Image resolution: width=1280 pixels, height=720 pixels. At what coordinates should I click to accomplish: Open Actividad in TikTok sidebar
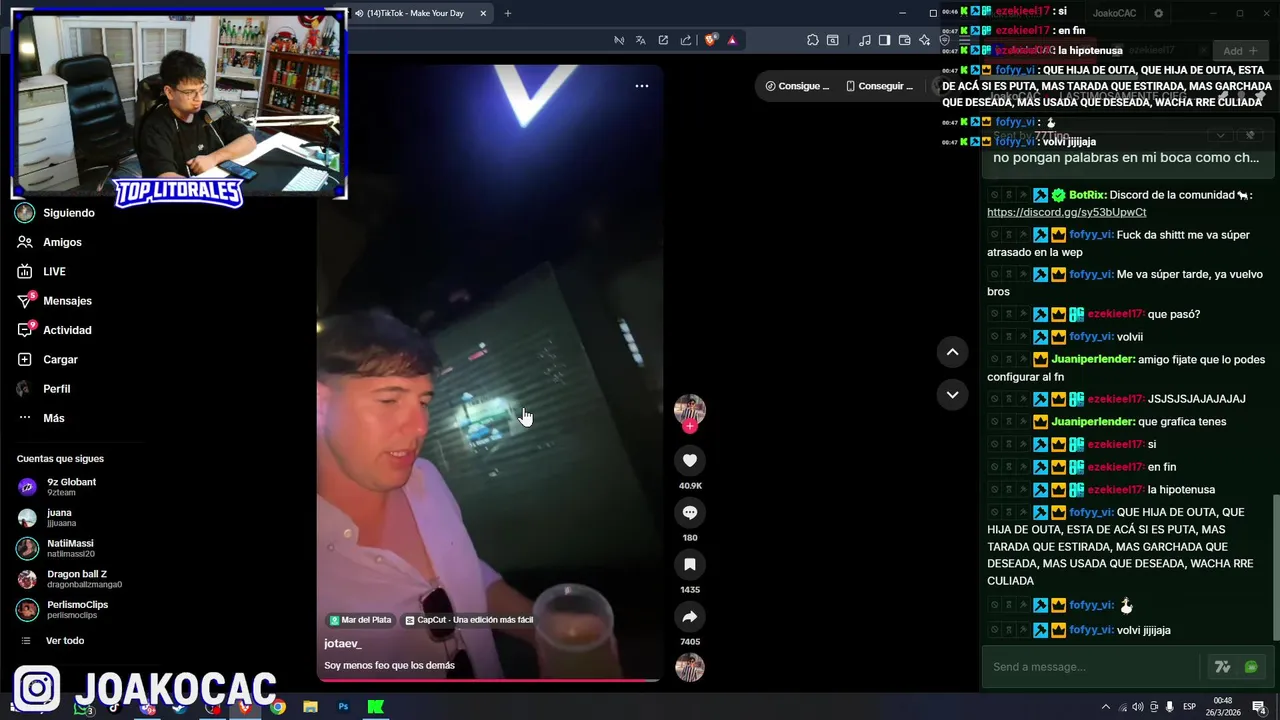tap(67, 330)
